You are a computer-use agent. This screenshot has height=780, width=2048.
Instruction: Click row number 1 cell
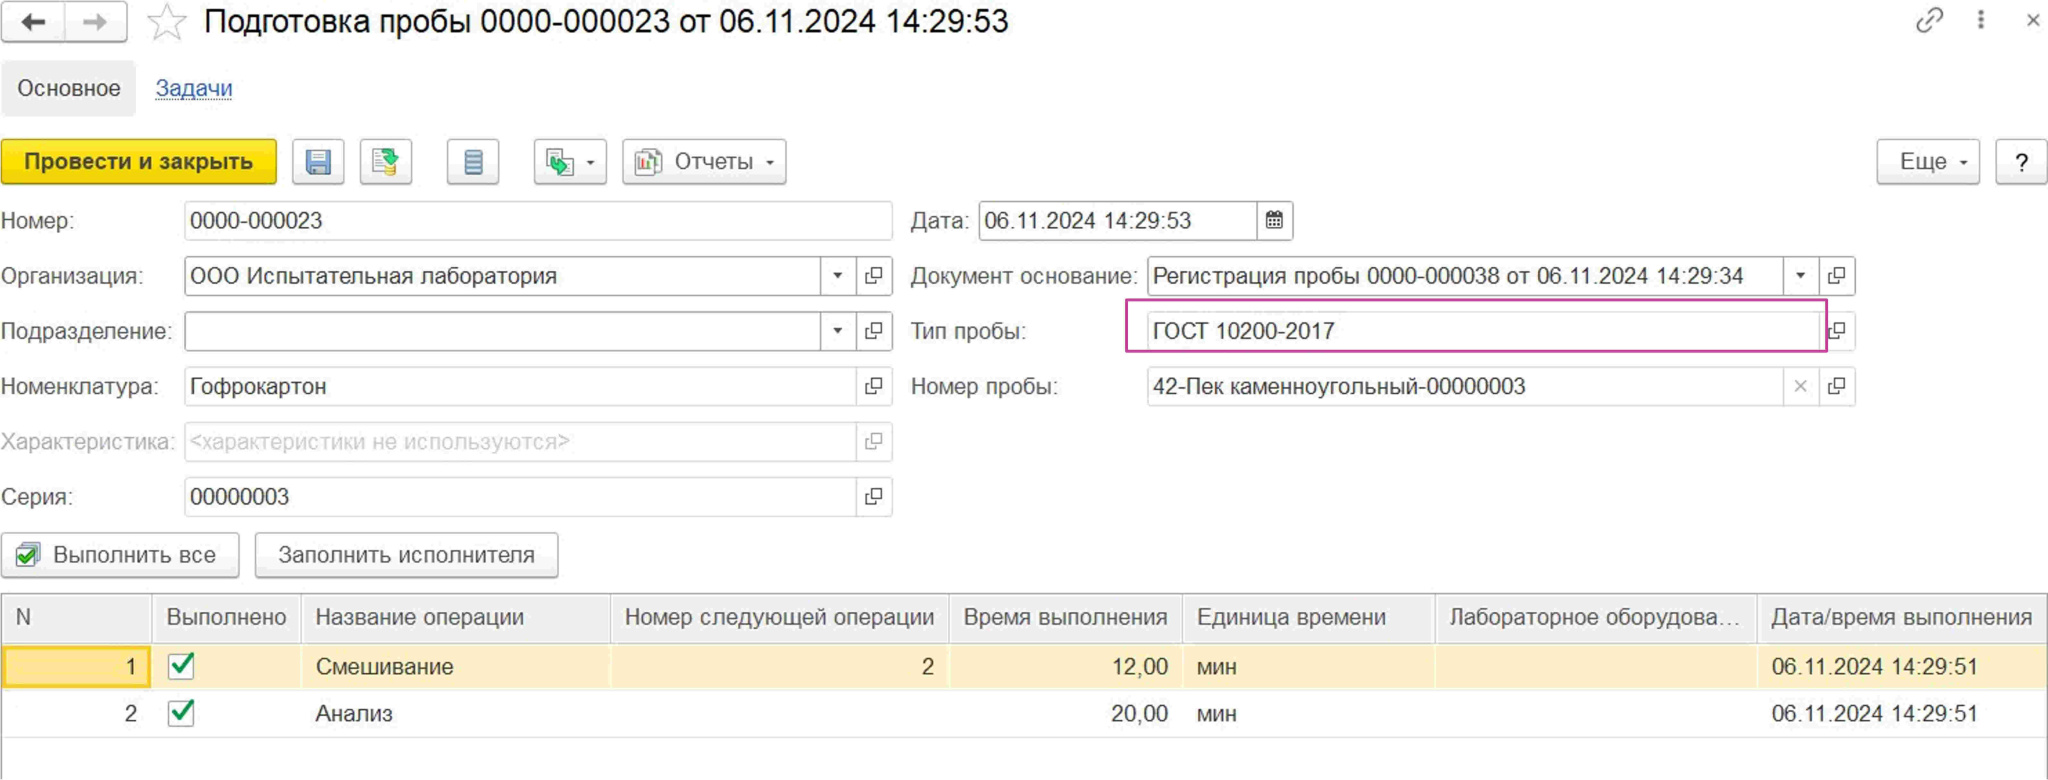(x=77, y=667)
